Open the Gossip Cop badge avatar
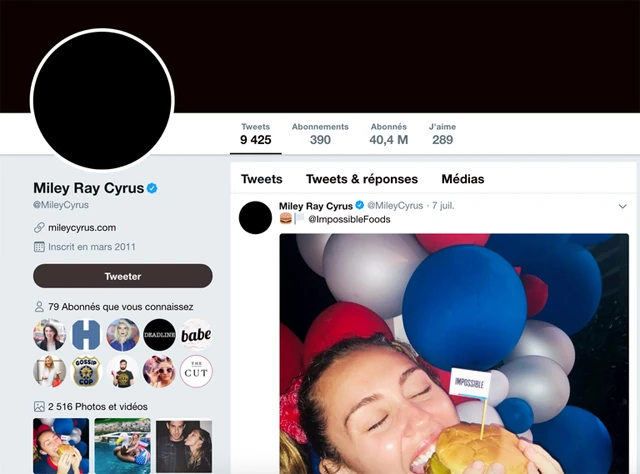The image size is (640, 474). click(x=86, y=372)
